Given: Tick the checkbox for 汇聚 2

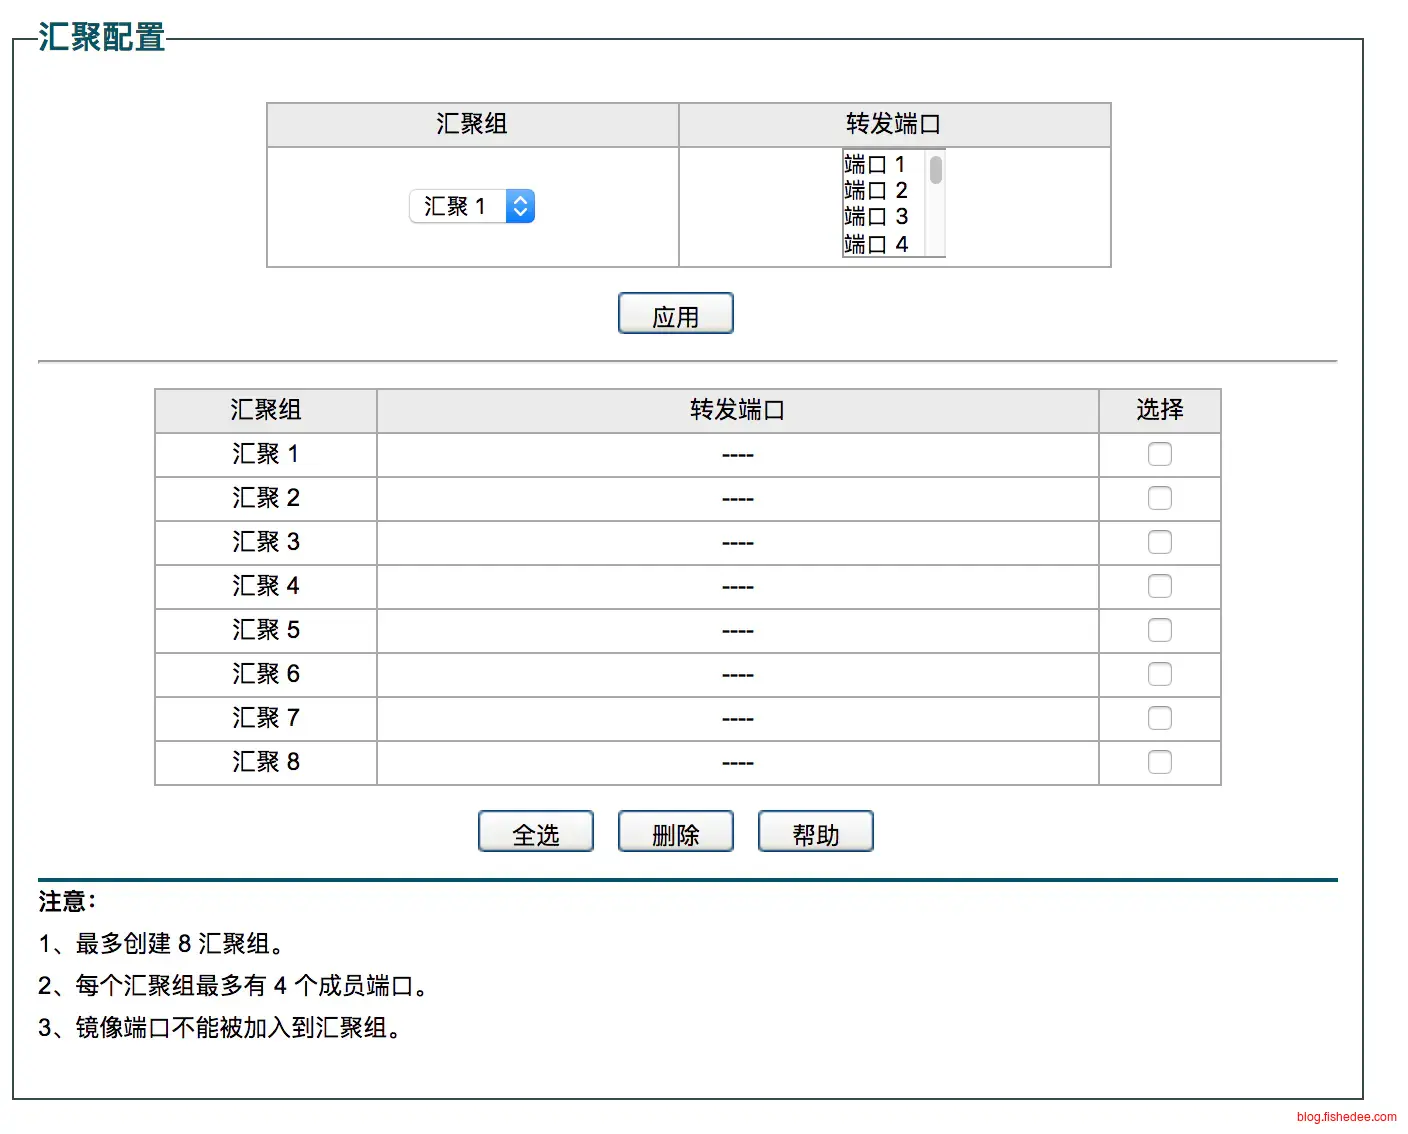Looking at the screenshot, I should [1159, 498].
